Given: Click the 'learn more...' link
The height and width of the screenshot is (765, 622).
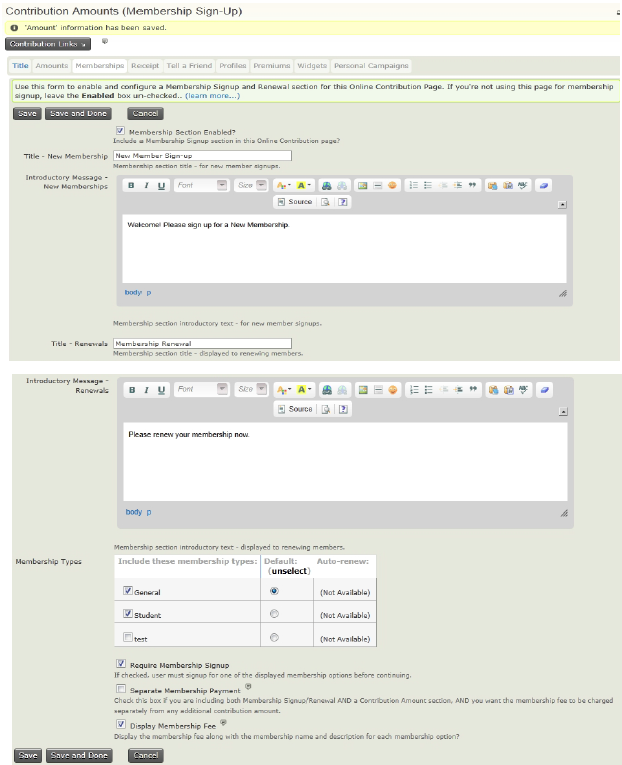Looking at the screenshot, I should [211, 96].
